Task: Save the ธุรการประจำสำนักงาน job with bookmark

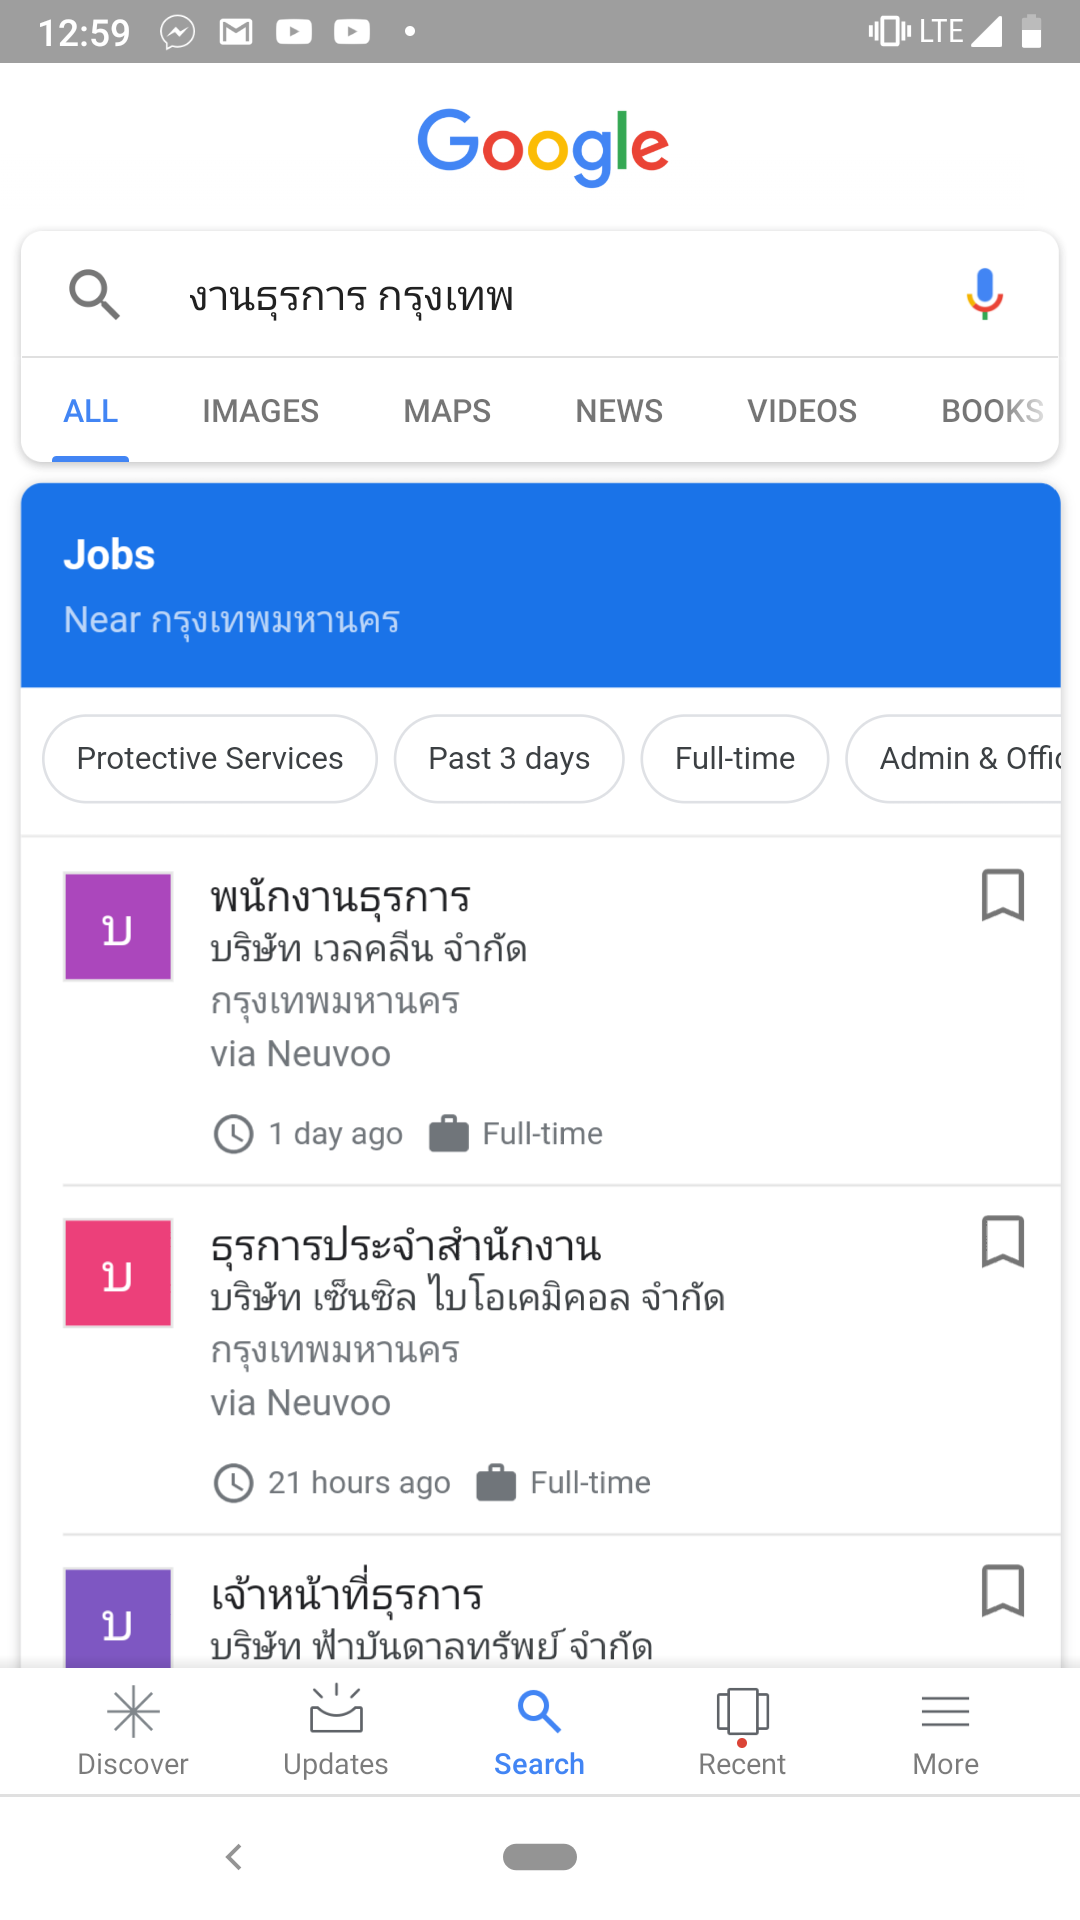Action: coord(1002,1241)
